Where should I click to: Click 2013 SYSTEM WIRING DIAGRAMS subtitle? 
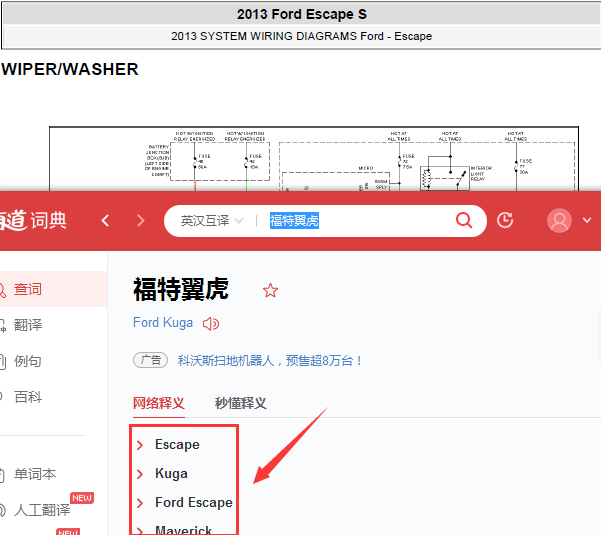click(x=302, y=36)
